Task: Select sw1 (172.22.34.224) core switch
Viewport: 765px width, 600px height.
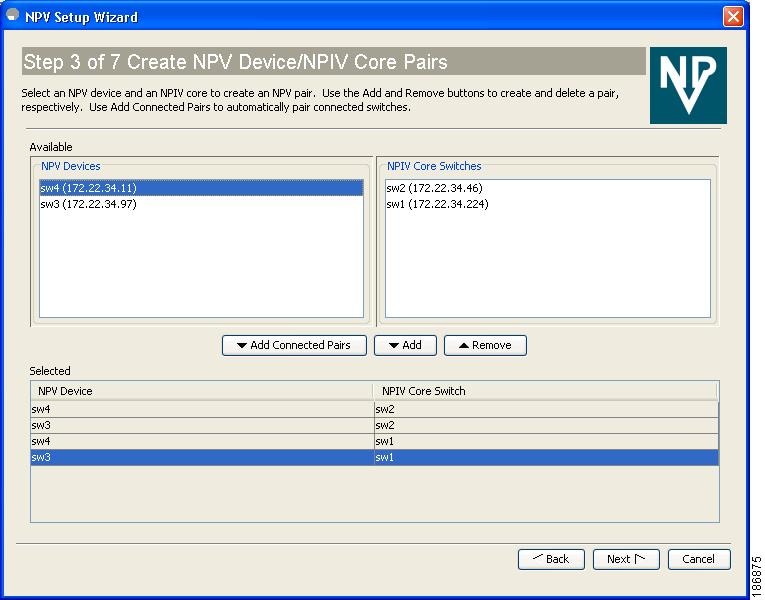Action: [x=547, y=204]
